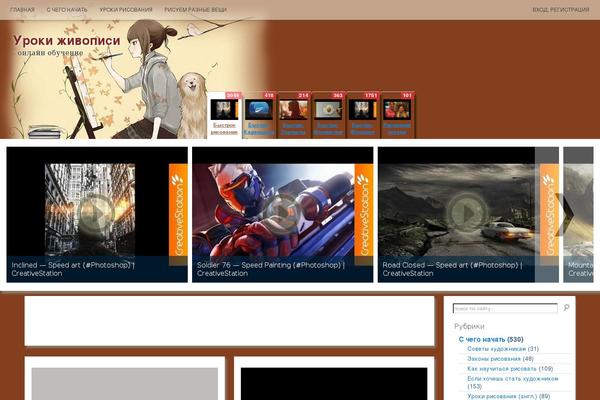The height and width of the screenshot is (400, 600).
Task: Open category Если хочешь стать художником (153)
Action: tap(513, 382)
